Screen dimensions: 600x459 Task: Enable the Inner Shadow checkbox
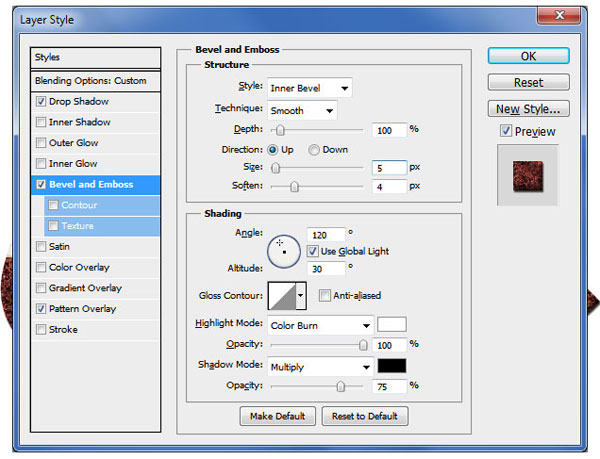(40, 122)
